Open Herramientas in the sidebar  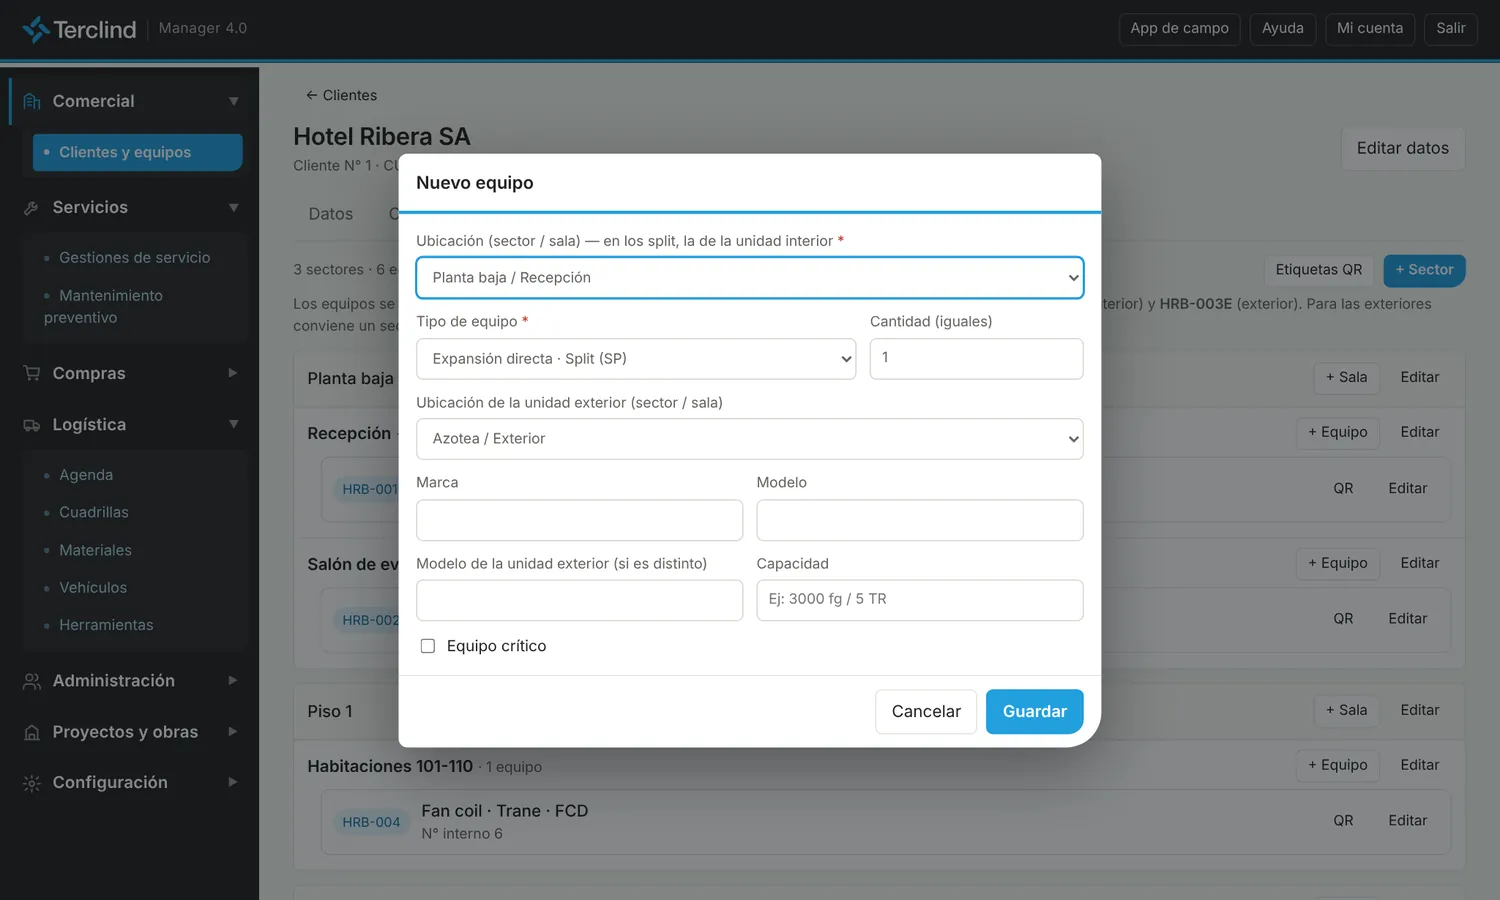coord(106,625)
